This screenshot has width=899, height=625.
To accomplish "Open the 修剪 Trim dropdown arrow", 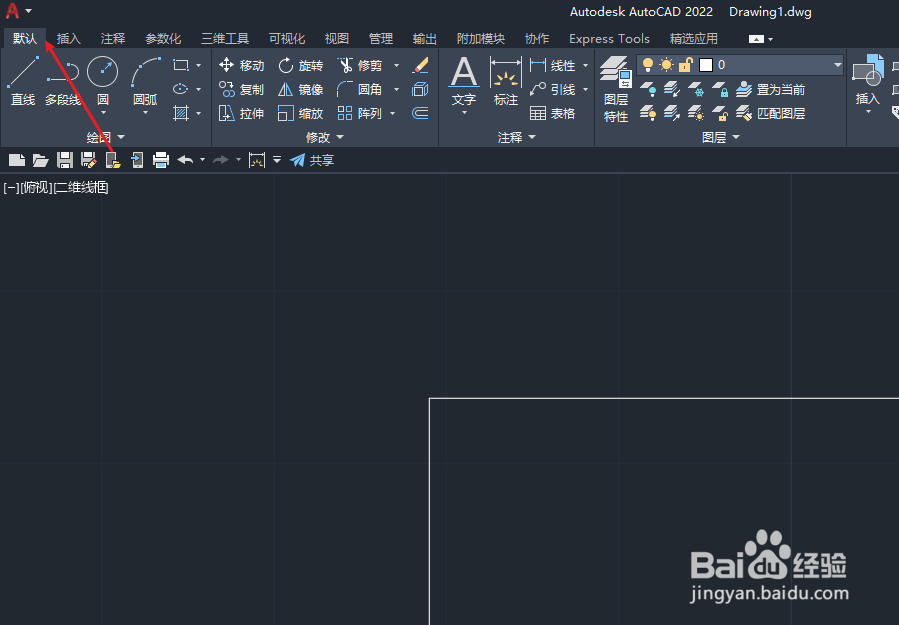I will tap(396, 65).
